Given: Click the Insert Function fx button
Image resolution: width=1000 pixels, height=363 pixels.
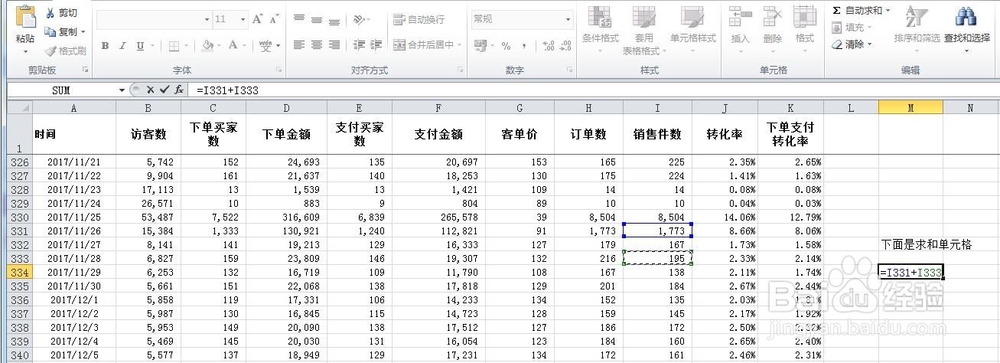Looking at the screenshot, I should pyautogui.click(x=180, y=90).
